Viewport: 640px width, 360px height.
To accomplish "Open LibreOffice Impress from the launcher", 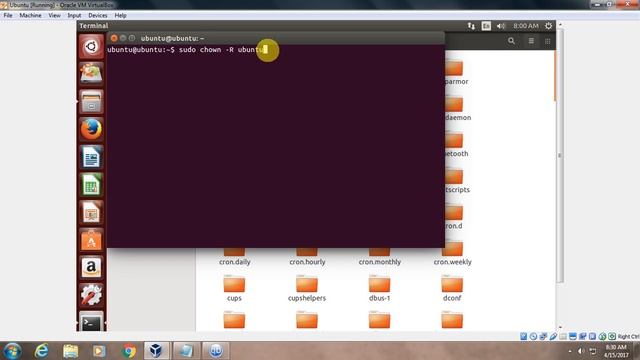I will [91, 212].
